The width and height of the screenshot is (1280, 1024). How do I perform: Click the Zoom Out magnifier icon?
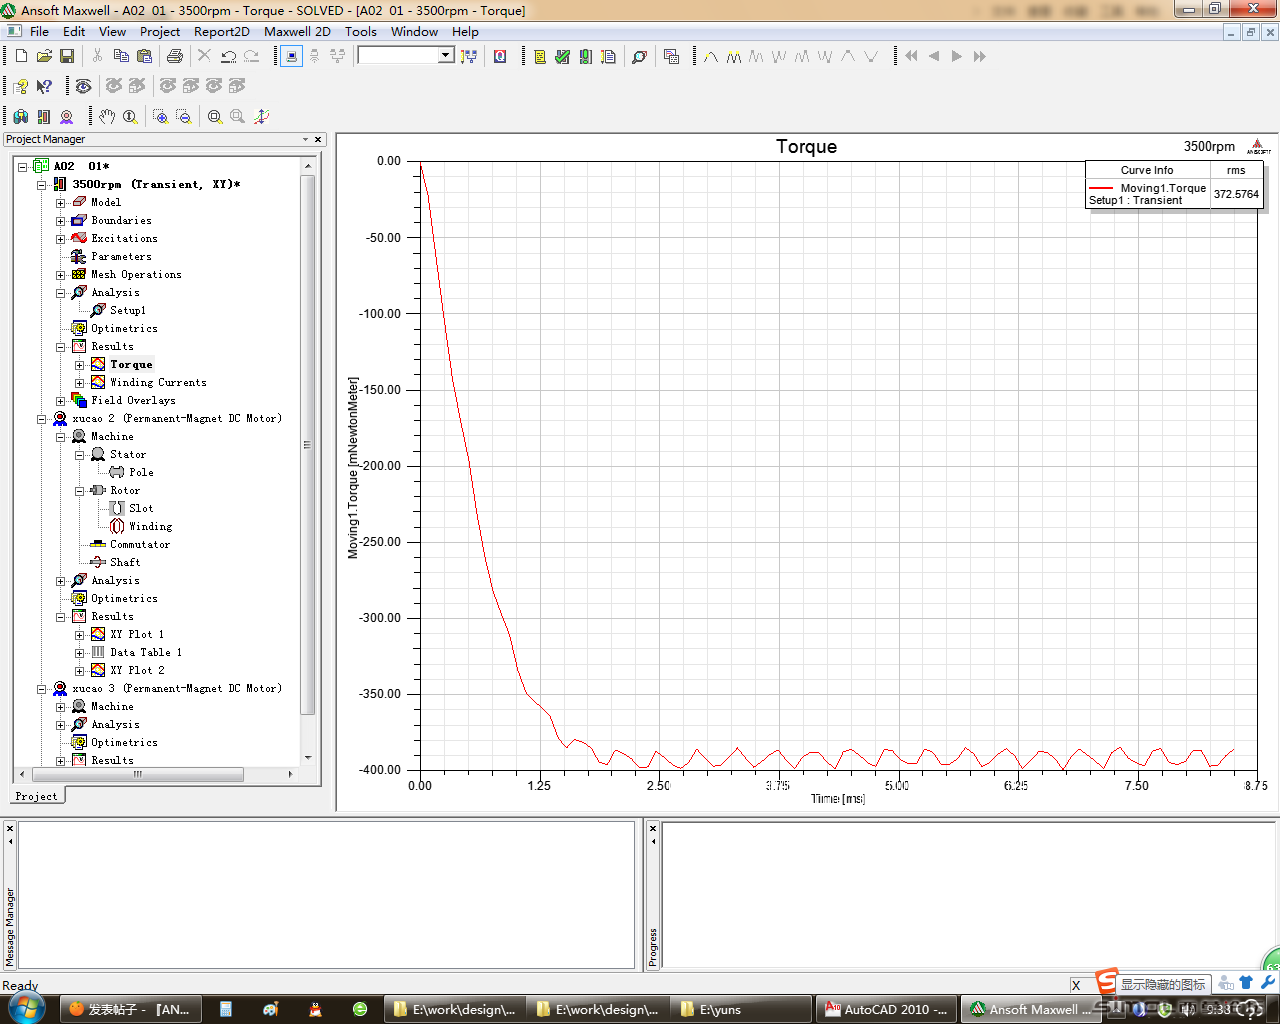[184, 116]
